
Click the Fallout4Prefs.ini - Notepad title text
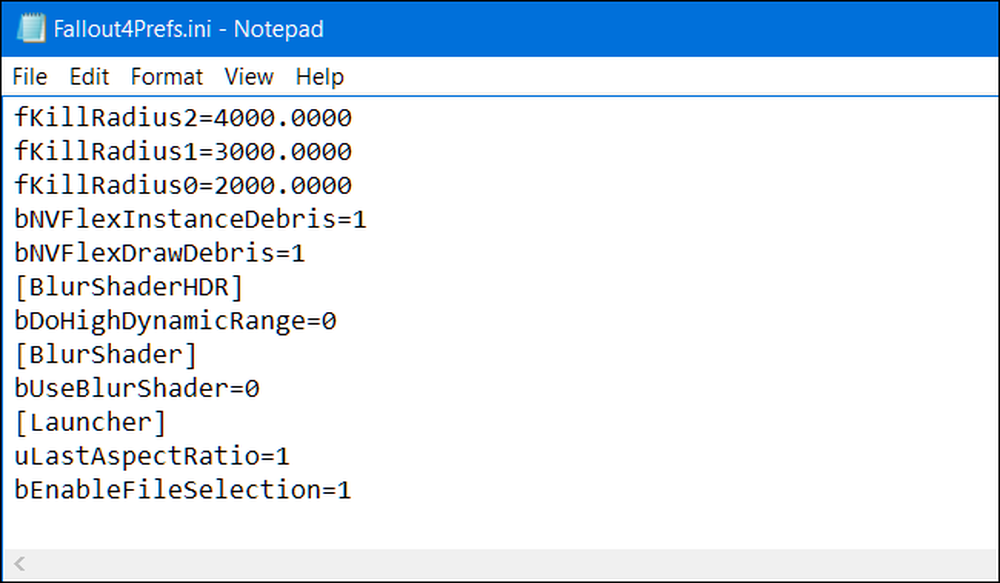(x=189, y=29)
